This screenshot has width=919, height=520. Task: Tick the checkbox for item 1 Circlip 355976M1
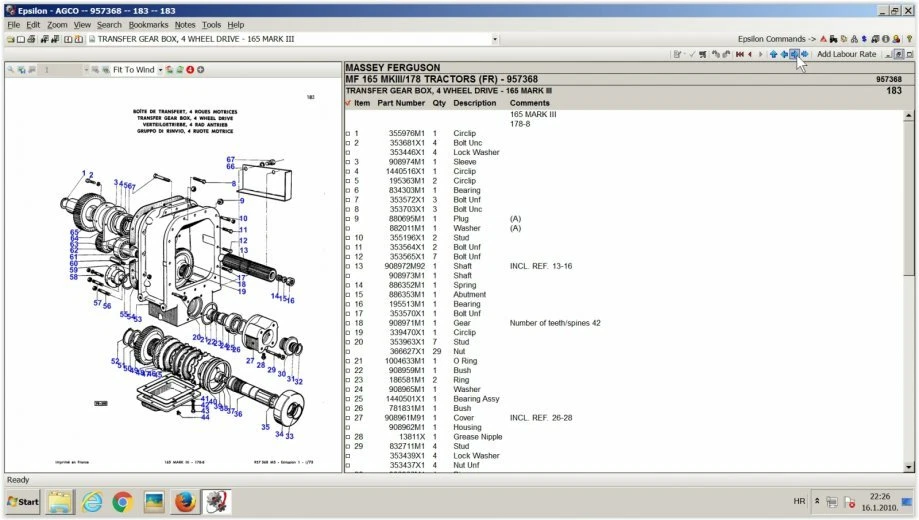pyautogui.click(x=348, y=134)
